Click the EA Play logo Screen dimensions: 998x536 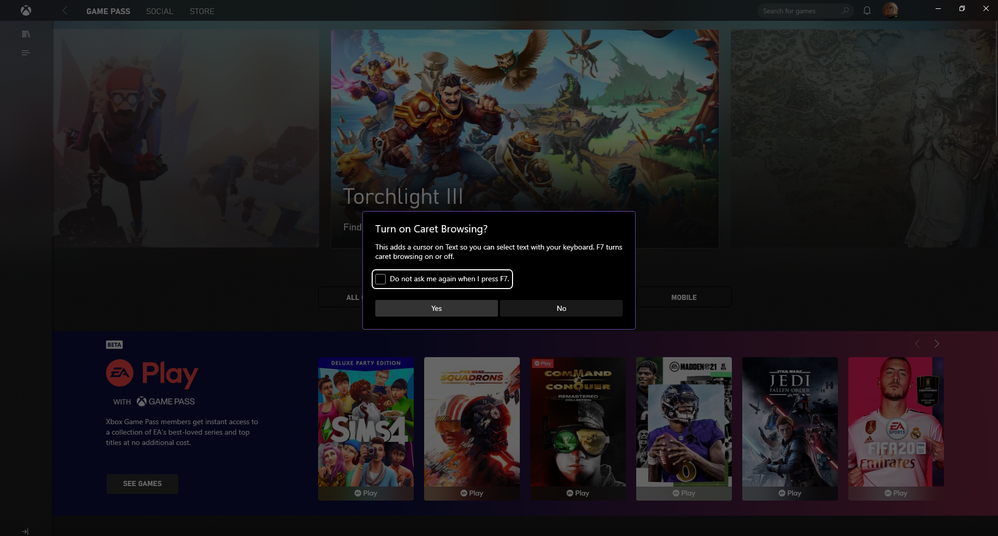tap(151, 374)
